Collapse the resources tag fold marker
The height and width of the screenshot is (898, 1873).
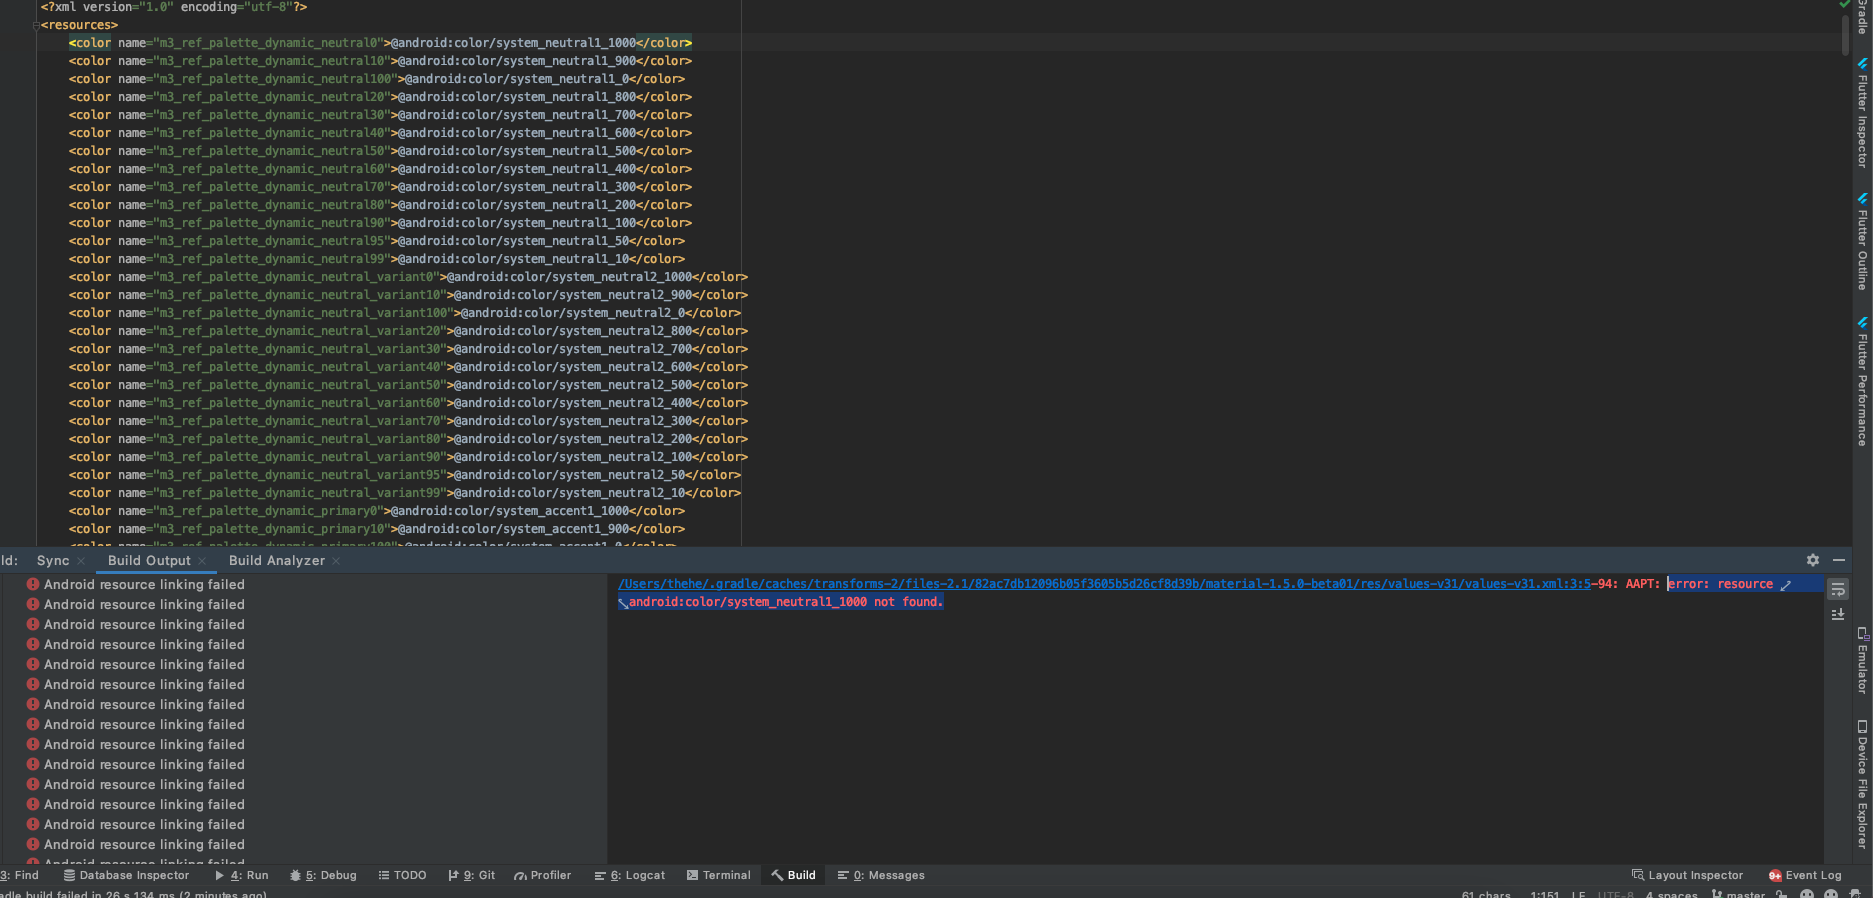[36, 25]
